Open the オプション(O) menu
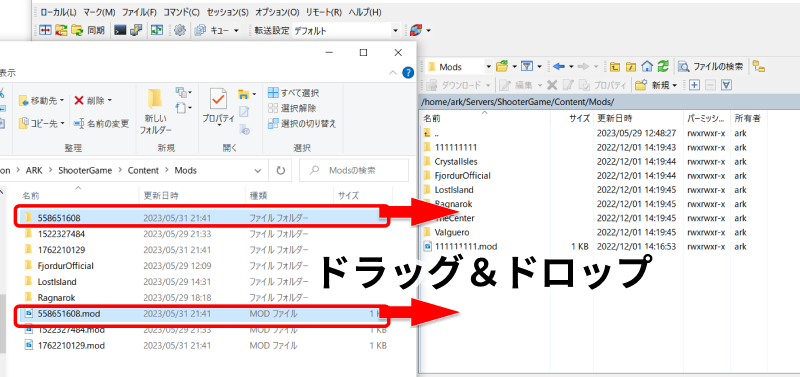 coord(277,12)
